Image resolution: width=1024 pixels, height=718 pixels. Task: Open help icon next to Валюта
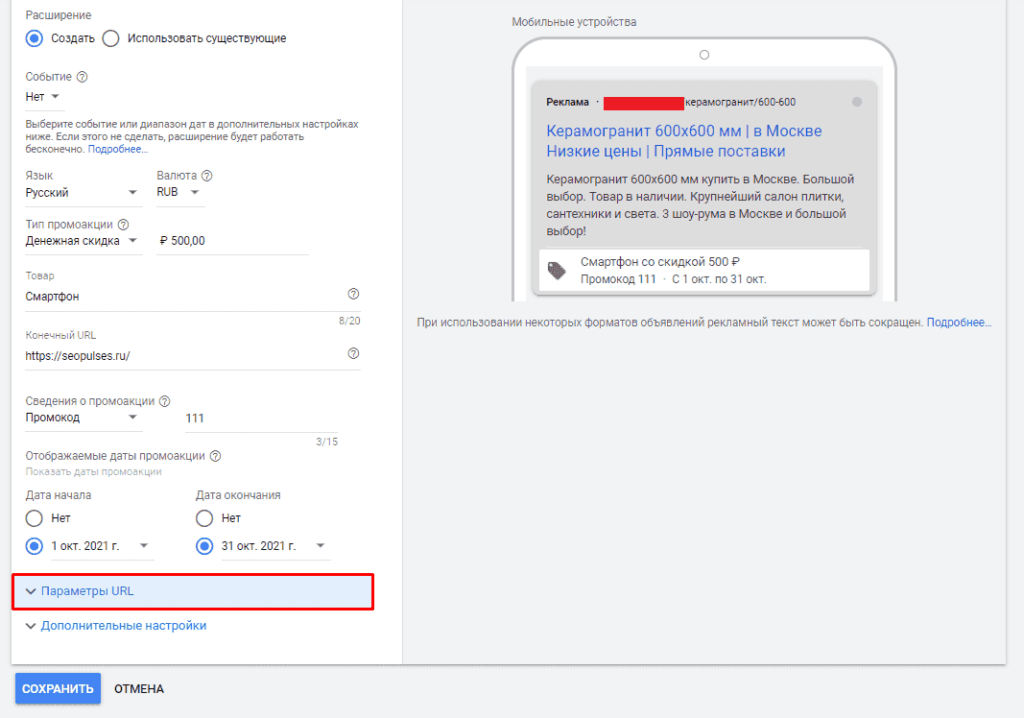pyautogui.click(x=207, y=176)
